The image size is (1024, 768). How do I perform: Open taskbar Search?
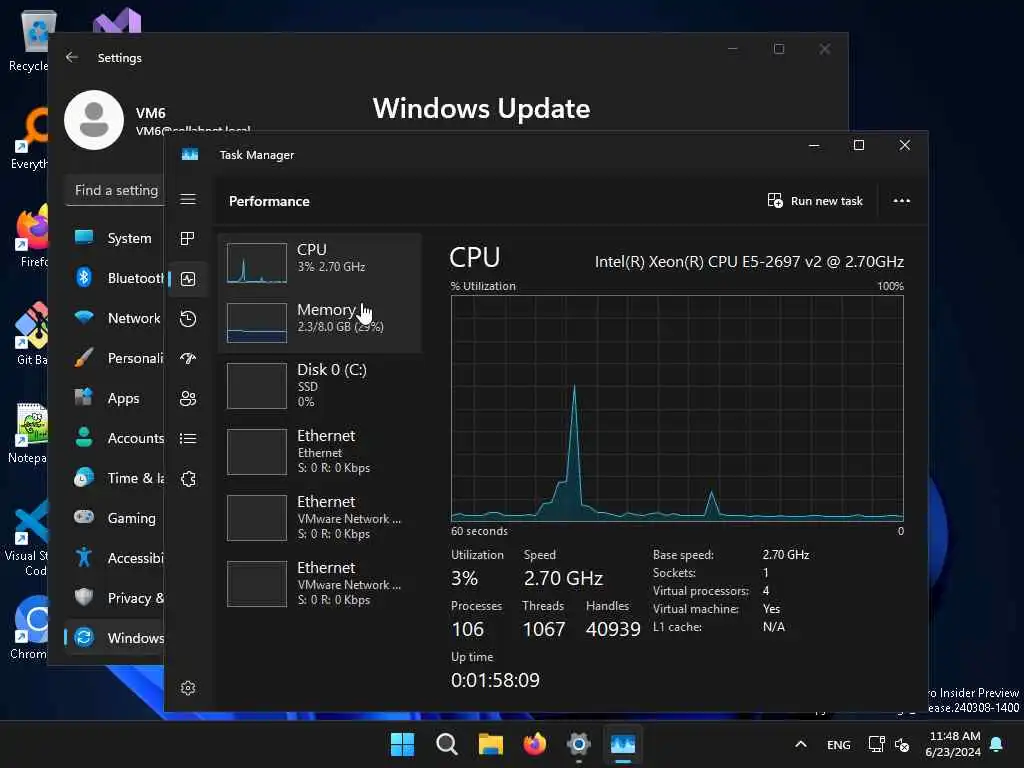(447, 744)
